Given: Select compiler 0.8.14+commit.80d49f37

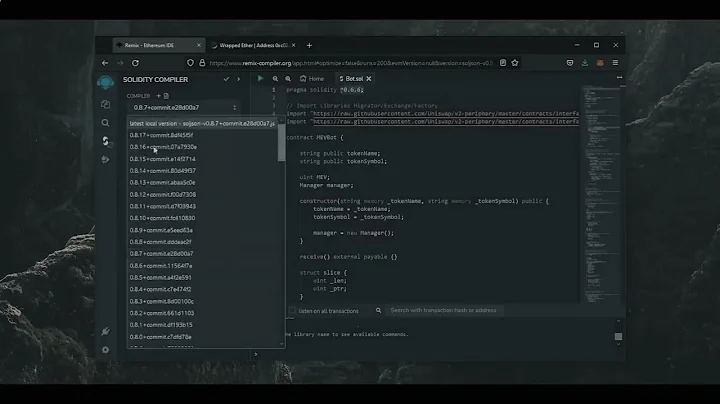Looking at the screenshot, I should (202, 171).
